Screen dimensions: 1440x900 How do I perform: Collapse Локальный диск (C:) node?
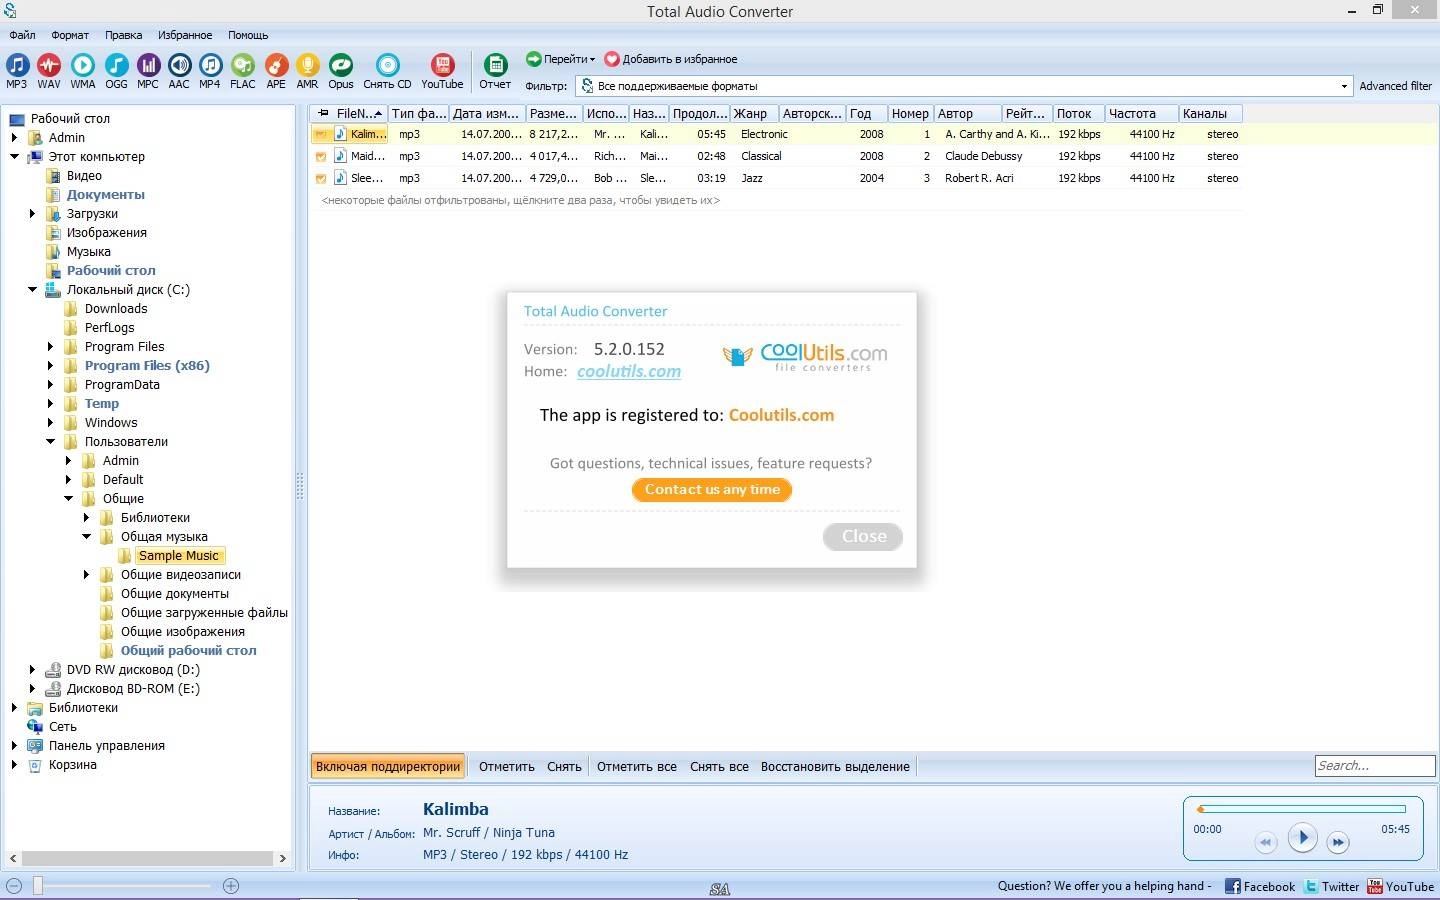tap(32, 290)
